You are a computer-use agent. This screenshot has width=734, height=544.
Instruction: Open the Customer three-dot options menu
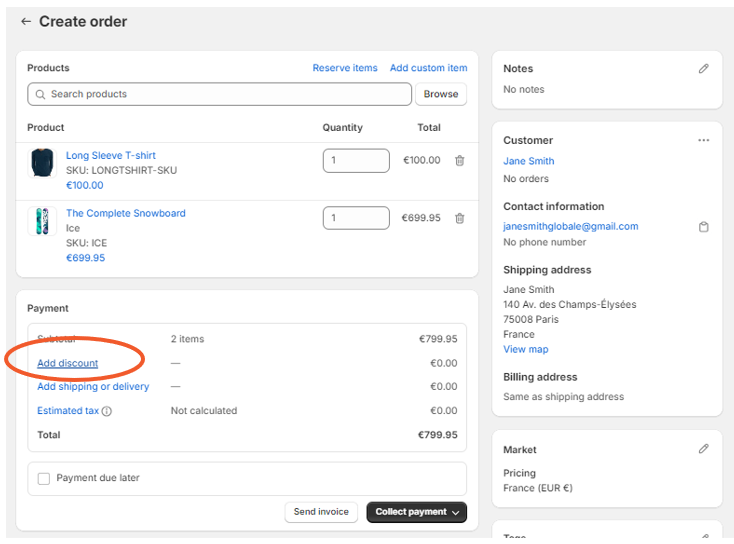click(703, 141)
